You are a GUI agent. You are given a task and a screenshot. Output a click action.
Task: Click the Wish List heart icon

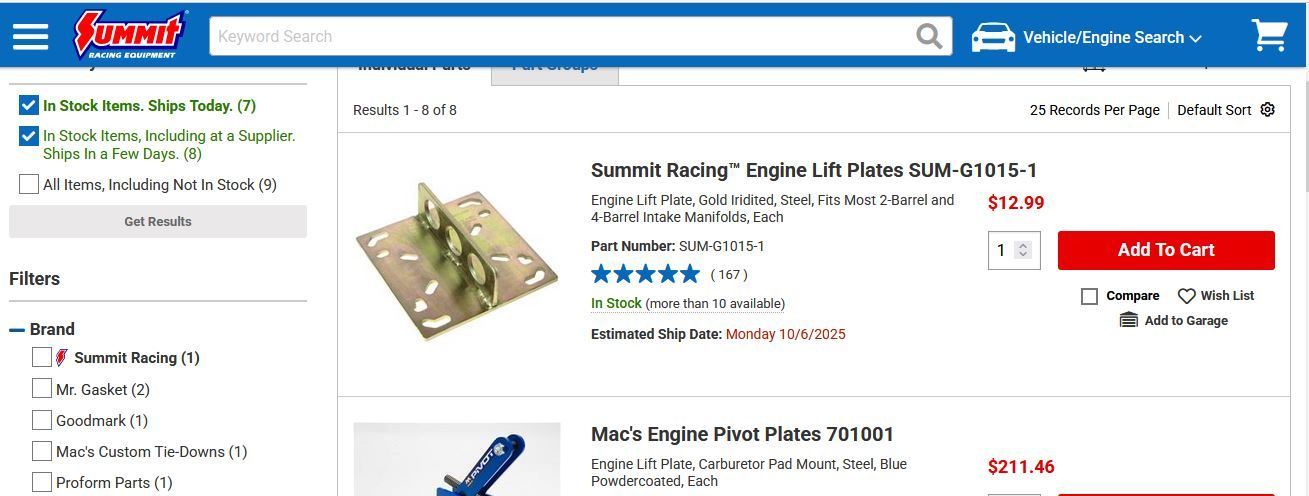point(1187,296)
